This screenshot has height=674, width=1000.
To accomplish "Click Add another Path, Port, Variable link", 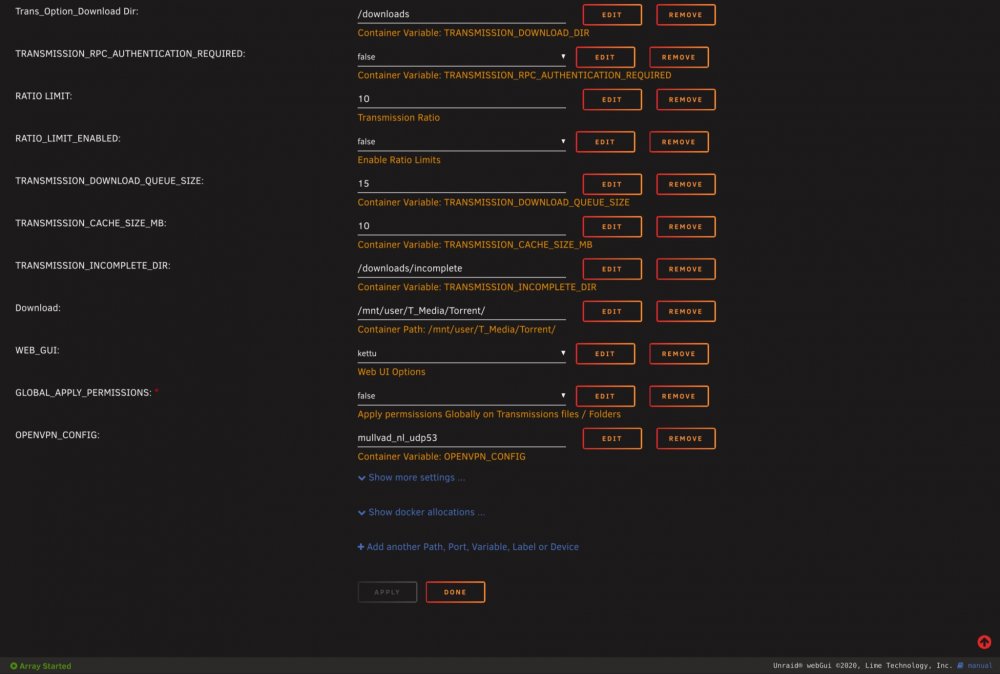I will [x=468, y=547].
